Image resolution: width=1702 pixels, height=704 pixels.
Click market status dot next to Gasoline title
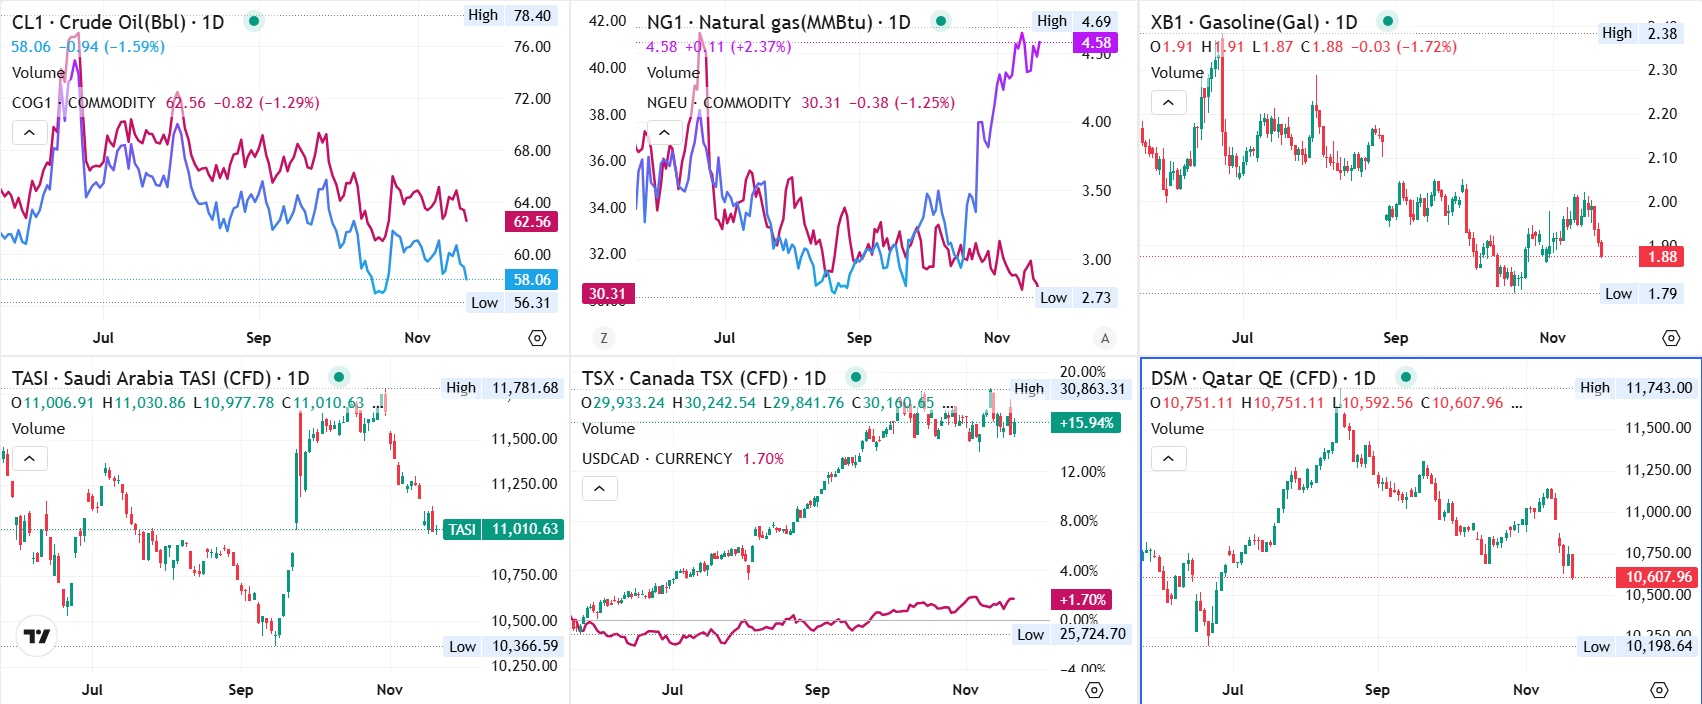[x=1387, y=21]
